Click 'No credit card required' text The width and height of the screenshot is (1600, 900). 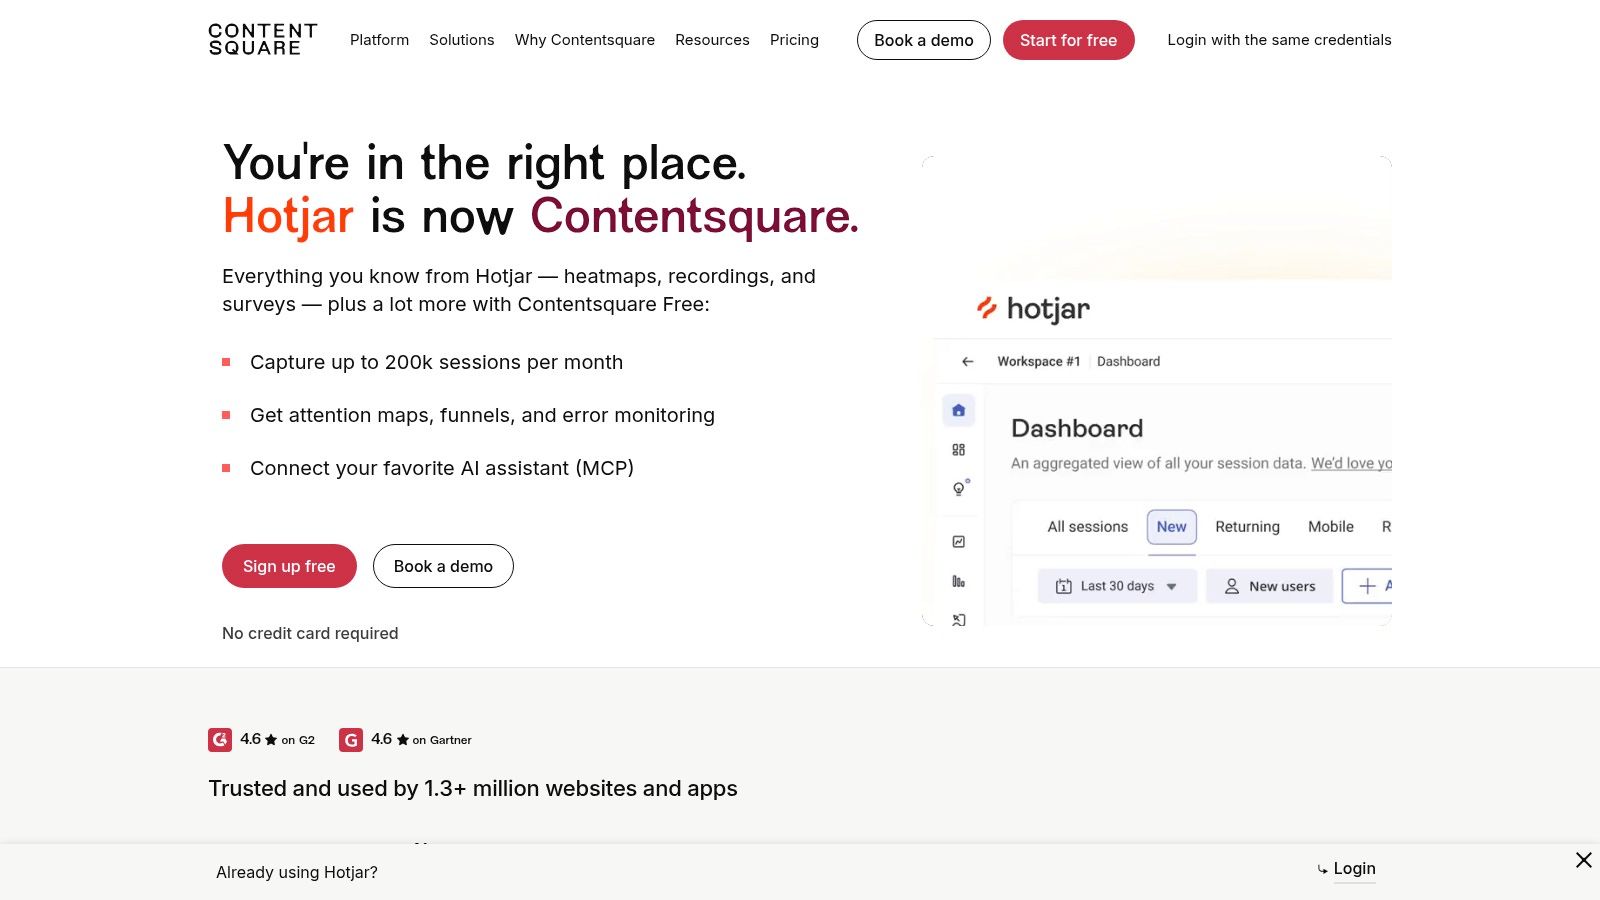click(x=310, y=633)
